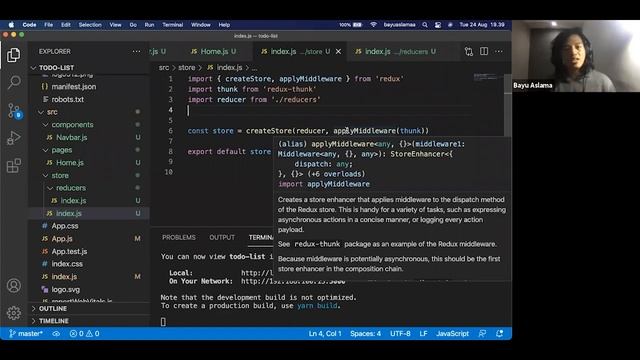640x360 pixels.
Task: Click the errors and warnings counter
Action: 84,333
